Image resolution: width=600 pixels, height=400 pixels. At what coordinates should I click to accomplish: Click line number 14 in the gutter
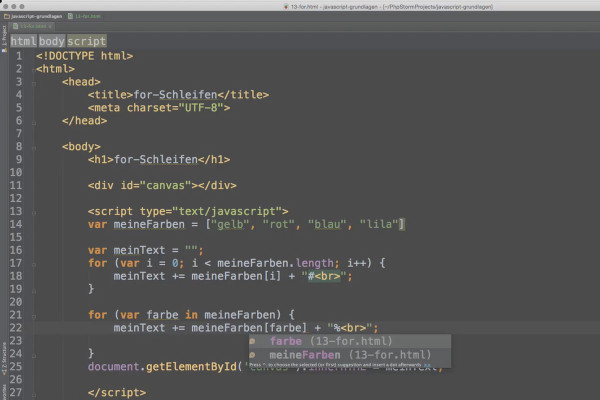[16, 224]
